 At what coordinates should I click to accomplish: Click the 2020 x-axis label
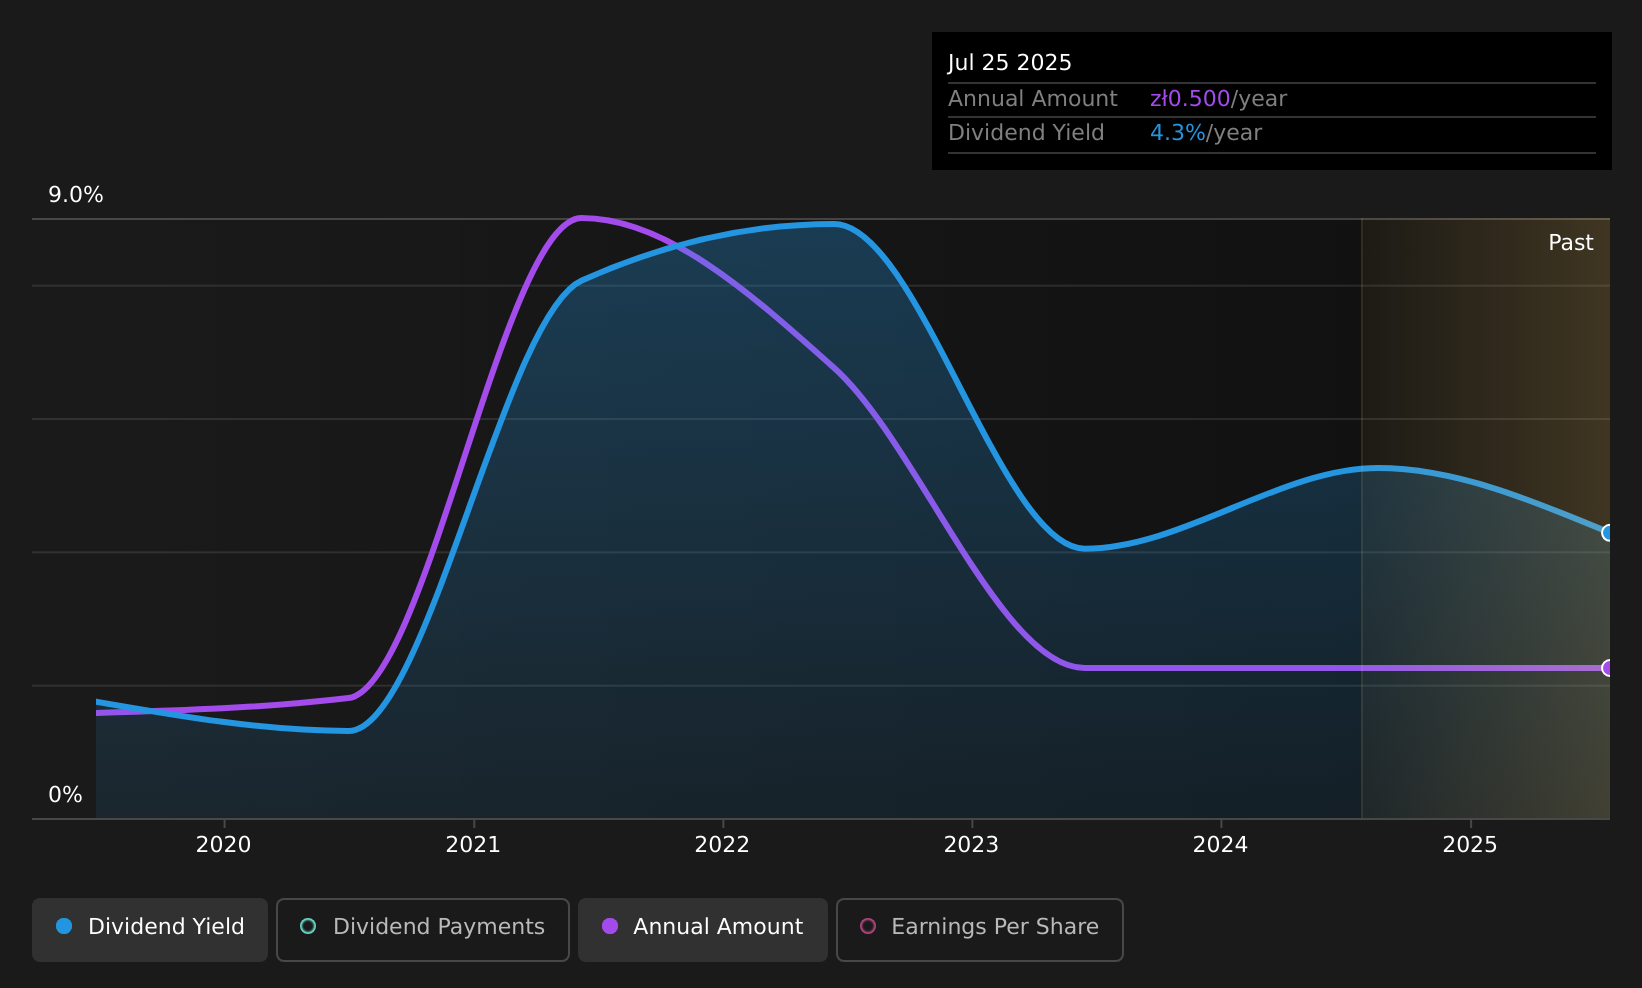[224, 845]
